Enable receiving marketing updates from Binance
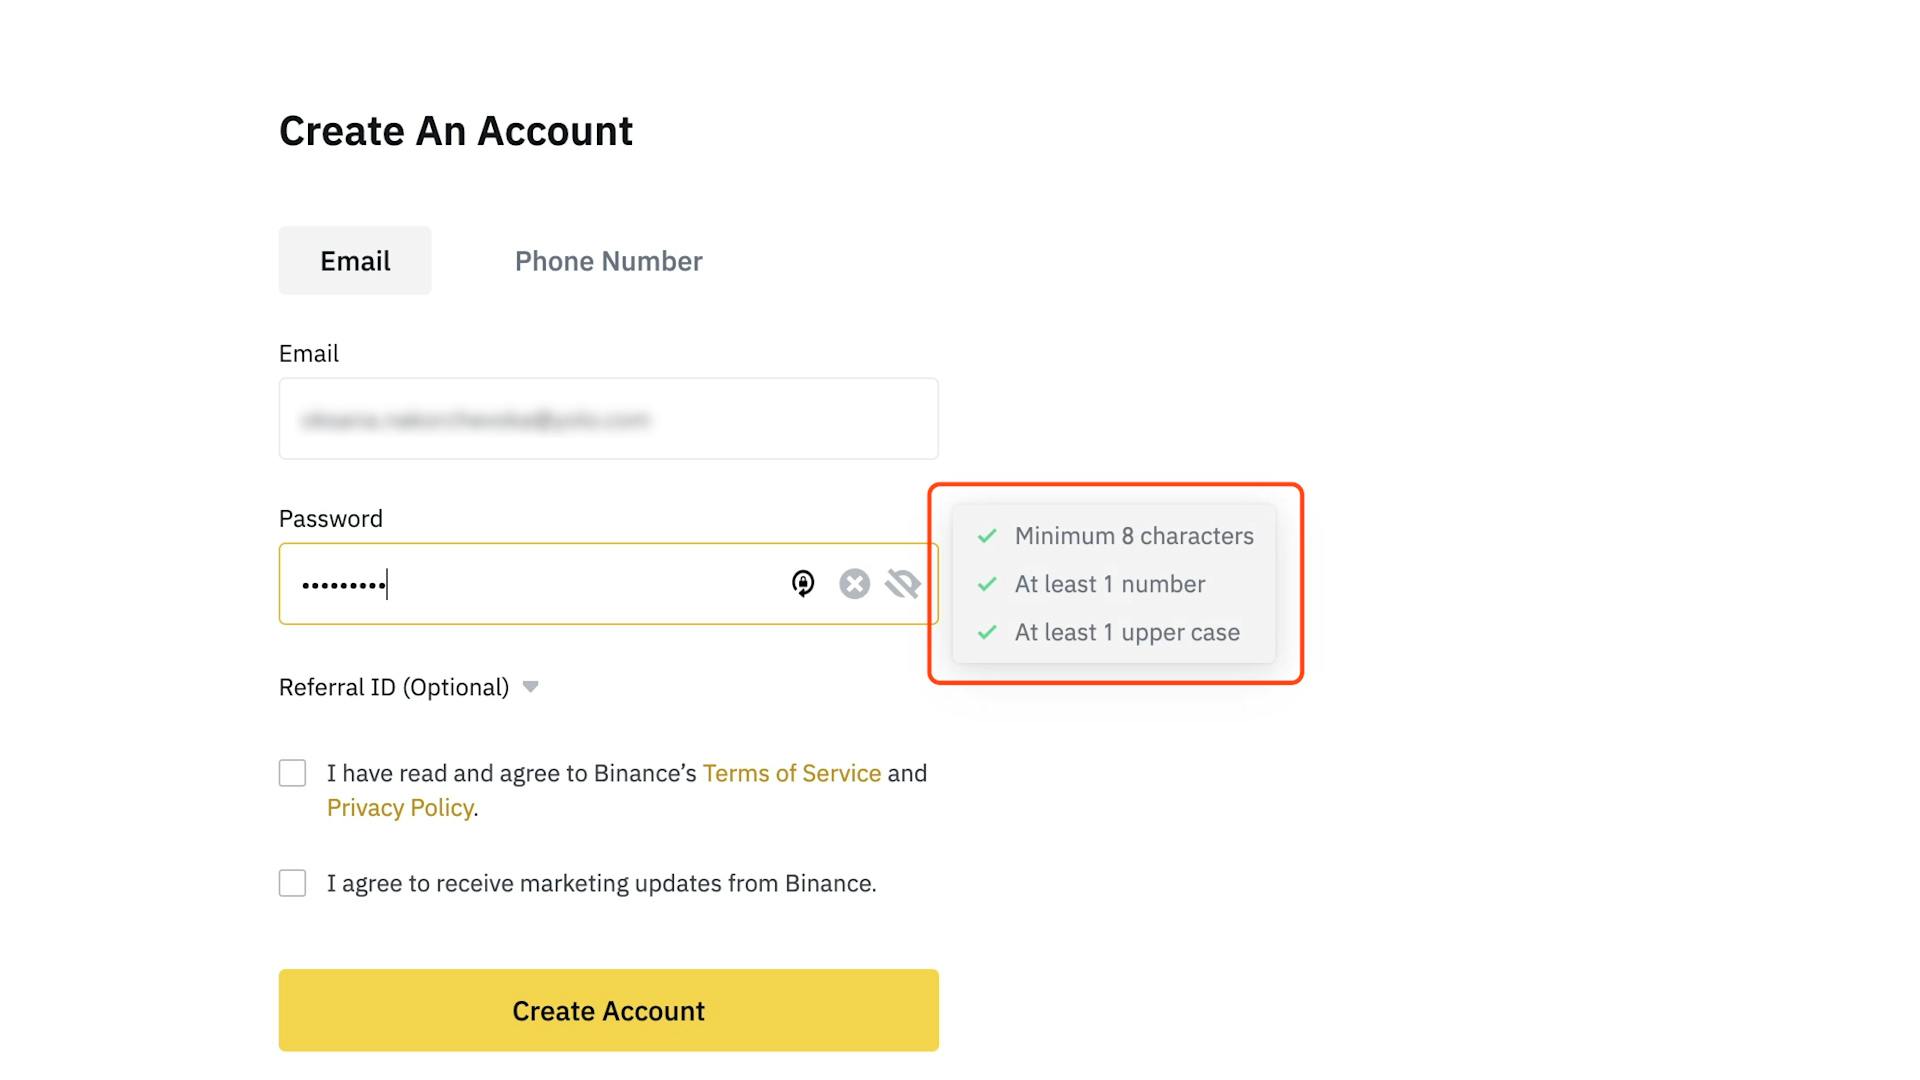Image resolution: width=1920 pixels, height=1080 pixels. click(x=292, y=883)
